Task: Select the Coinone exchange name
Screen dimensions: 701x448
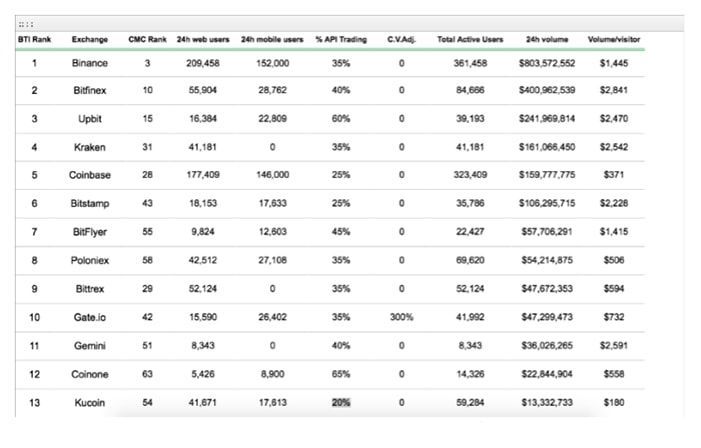Action: [x=90, y=374]
